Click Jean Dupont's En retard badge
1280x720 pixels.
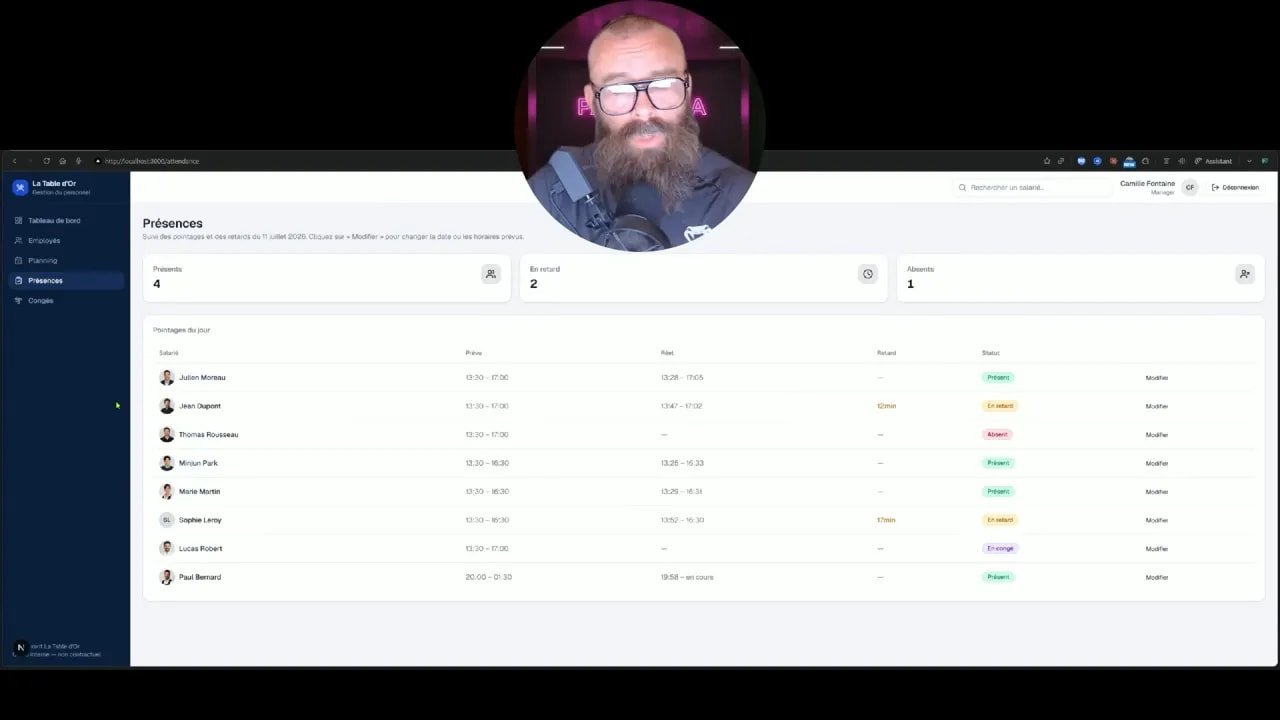point(1000,406)
